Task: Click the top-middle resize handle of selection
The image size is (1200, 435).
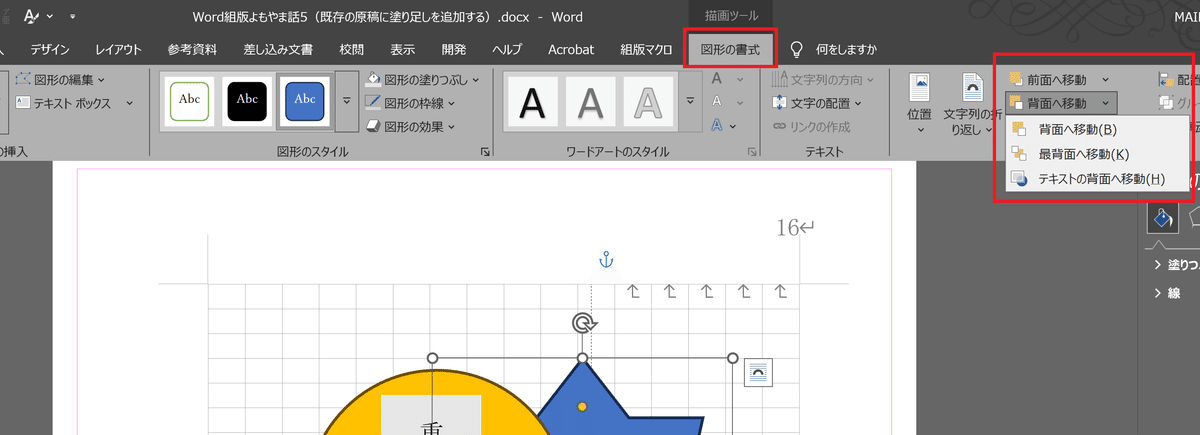Action: (x=583, y=358)
